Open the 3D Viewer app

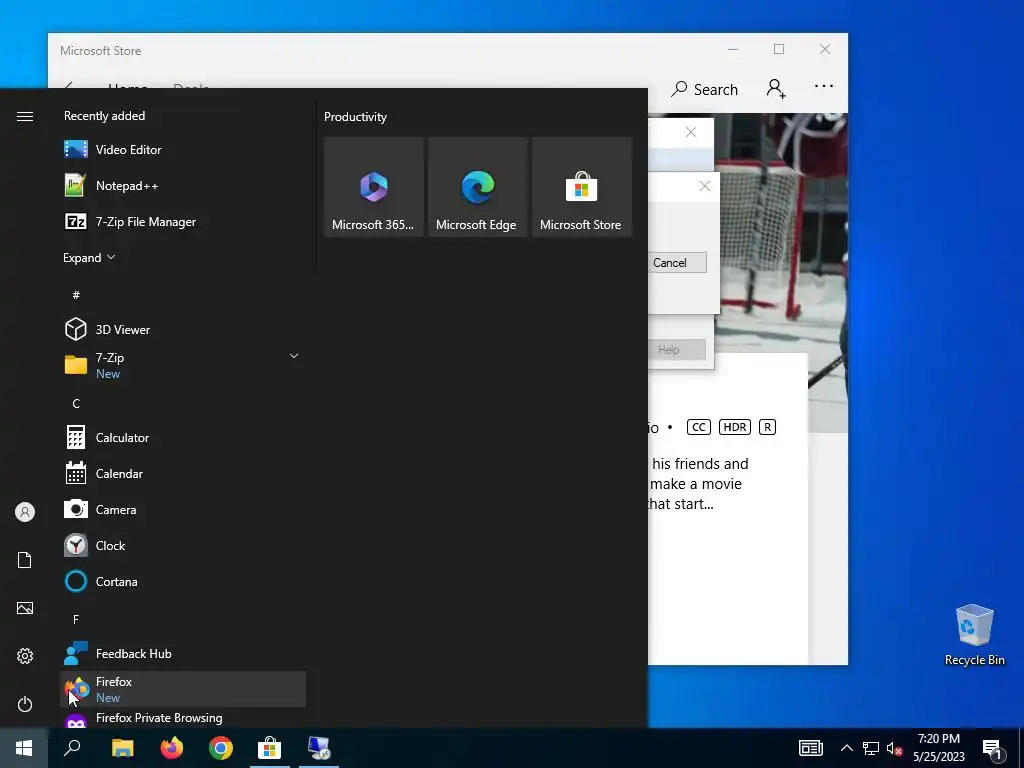click(x=183, y=329)
